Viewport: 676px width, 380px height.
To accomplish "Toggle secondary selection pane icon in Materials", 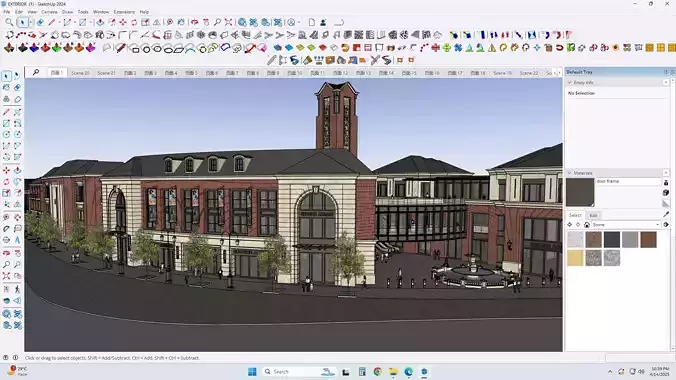I will point(666,182).
